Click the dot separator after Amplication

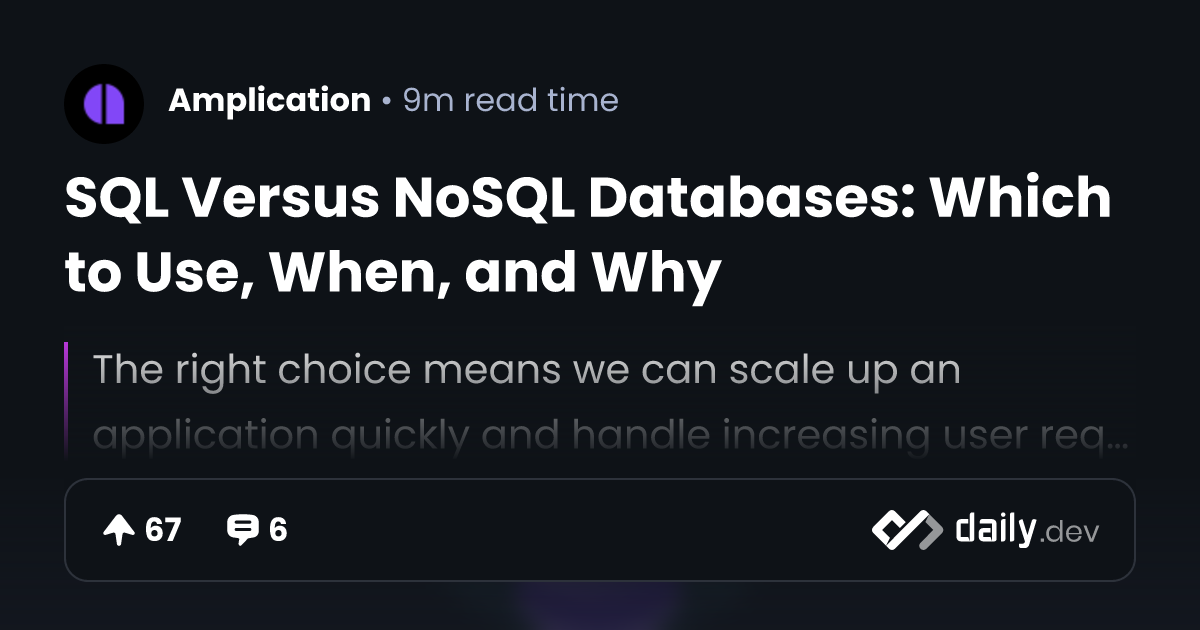pyautogui.click(x=386, y=101)
